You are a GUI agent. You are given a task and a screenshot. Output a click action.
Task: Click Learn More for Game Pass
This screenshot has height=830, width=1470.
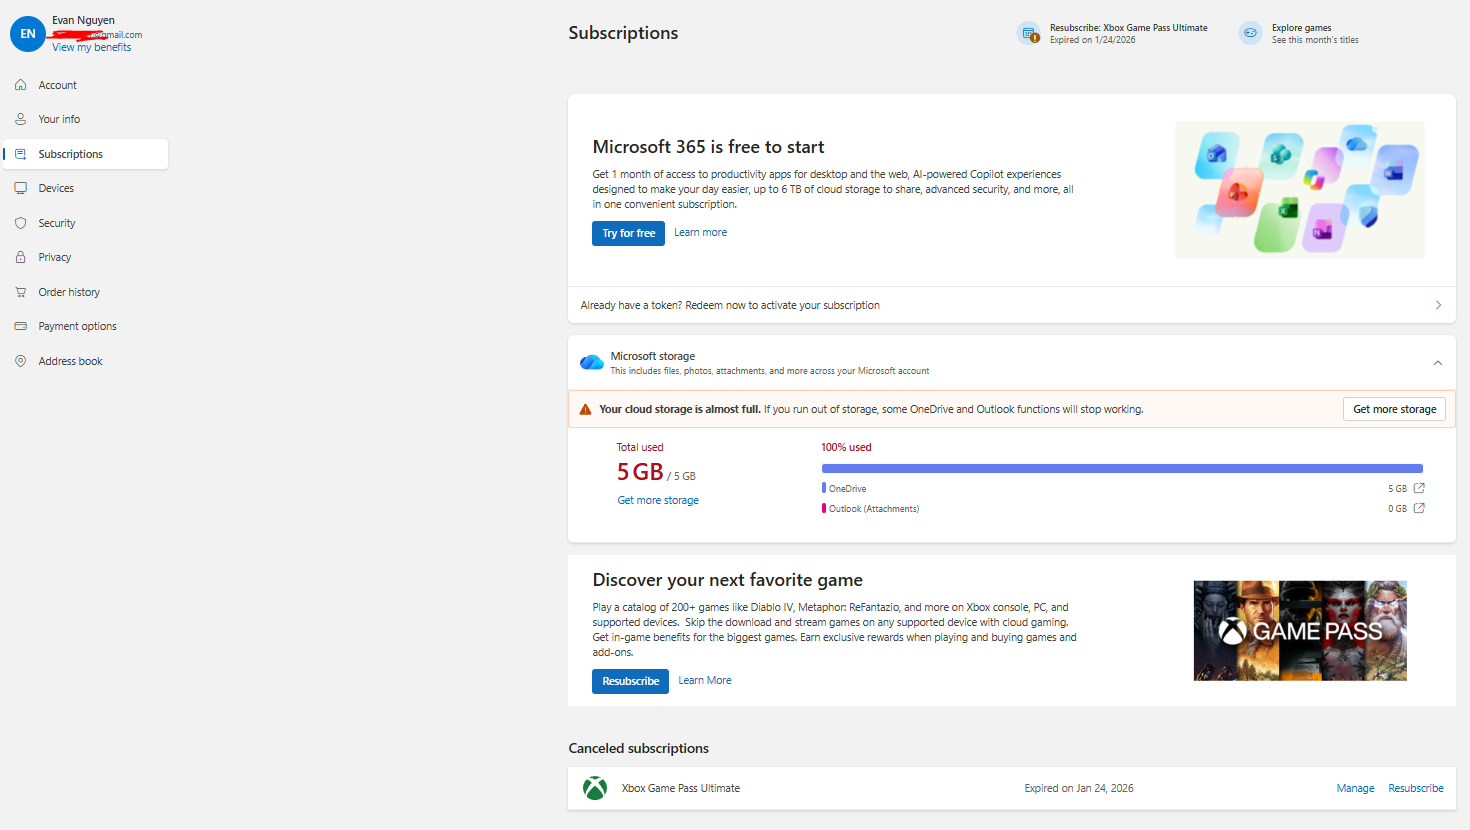[x=705, y=680]
